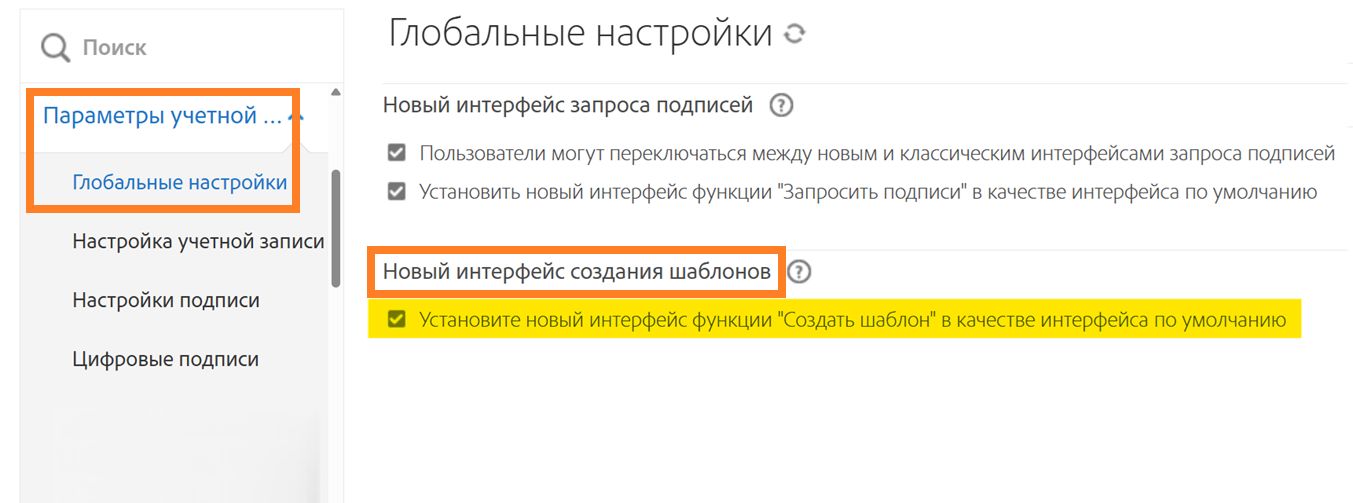Toggle the checkbox for switching between new and classic interfaces
This screenshot has height=503, width=1353.
click(x=397, y=154)
